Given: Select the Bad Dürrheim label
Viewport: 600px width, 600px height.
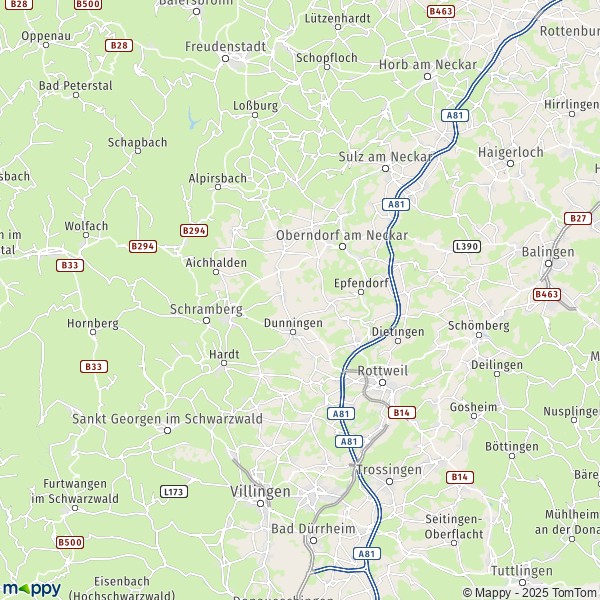Looking at the screenshot, I should click(x=313, y=529).
